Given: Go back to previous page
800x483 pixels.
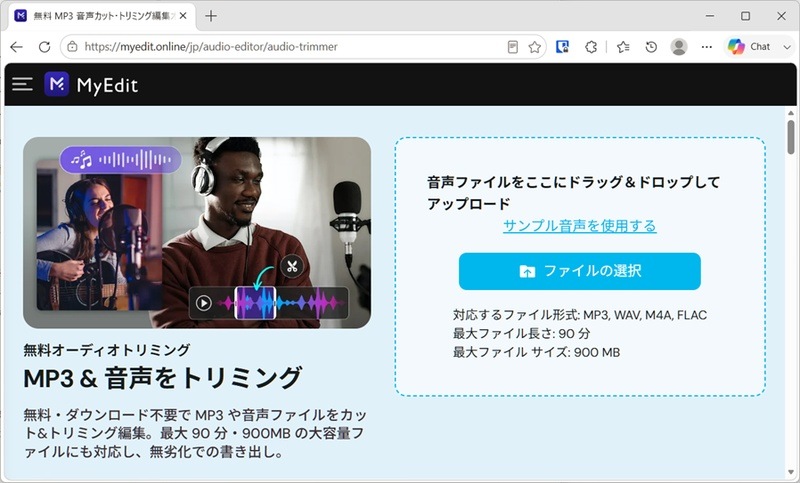Looking at the screenshot, I should coord(16,47).
